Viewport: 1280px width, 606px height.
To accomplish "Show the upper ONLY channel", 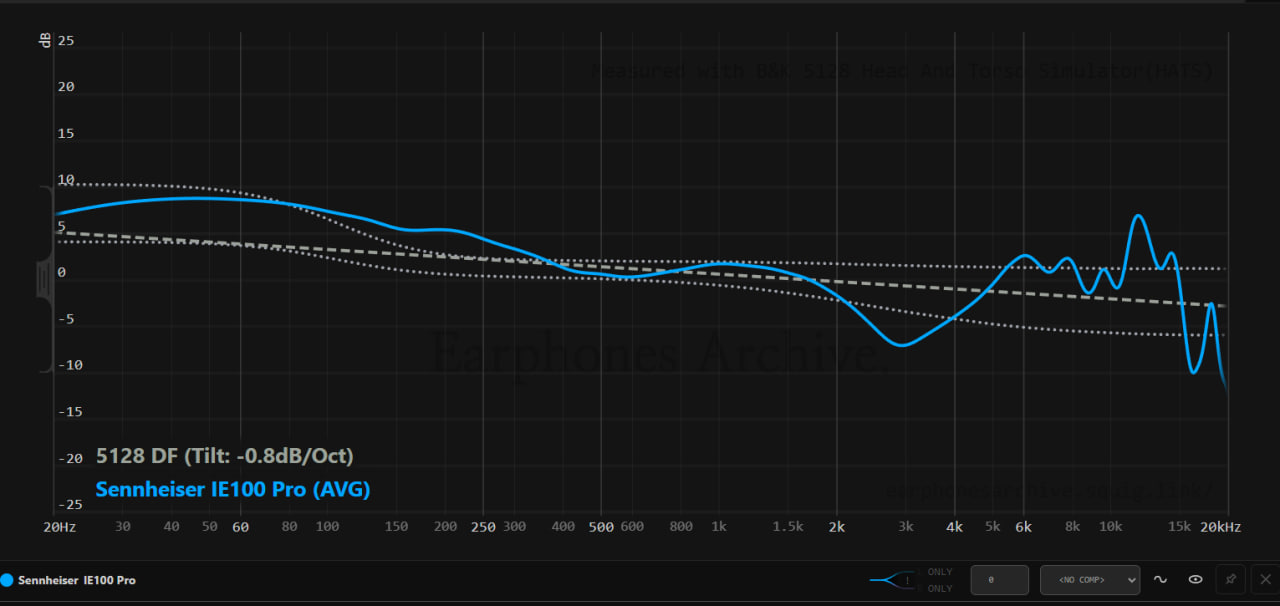I will tap(940, 572).
